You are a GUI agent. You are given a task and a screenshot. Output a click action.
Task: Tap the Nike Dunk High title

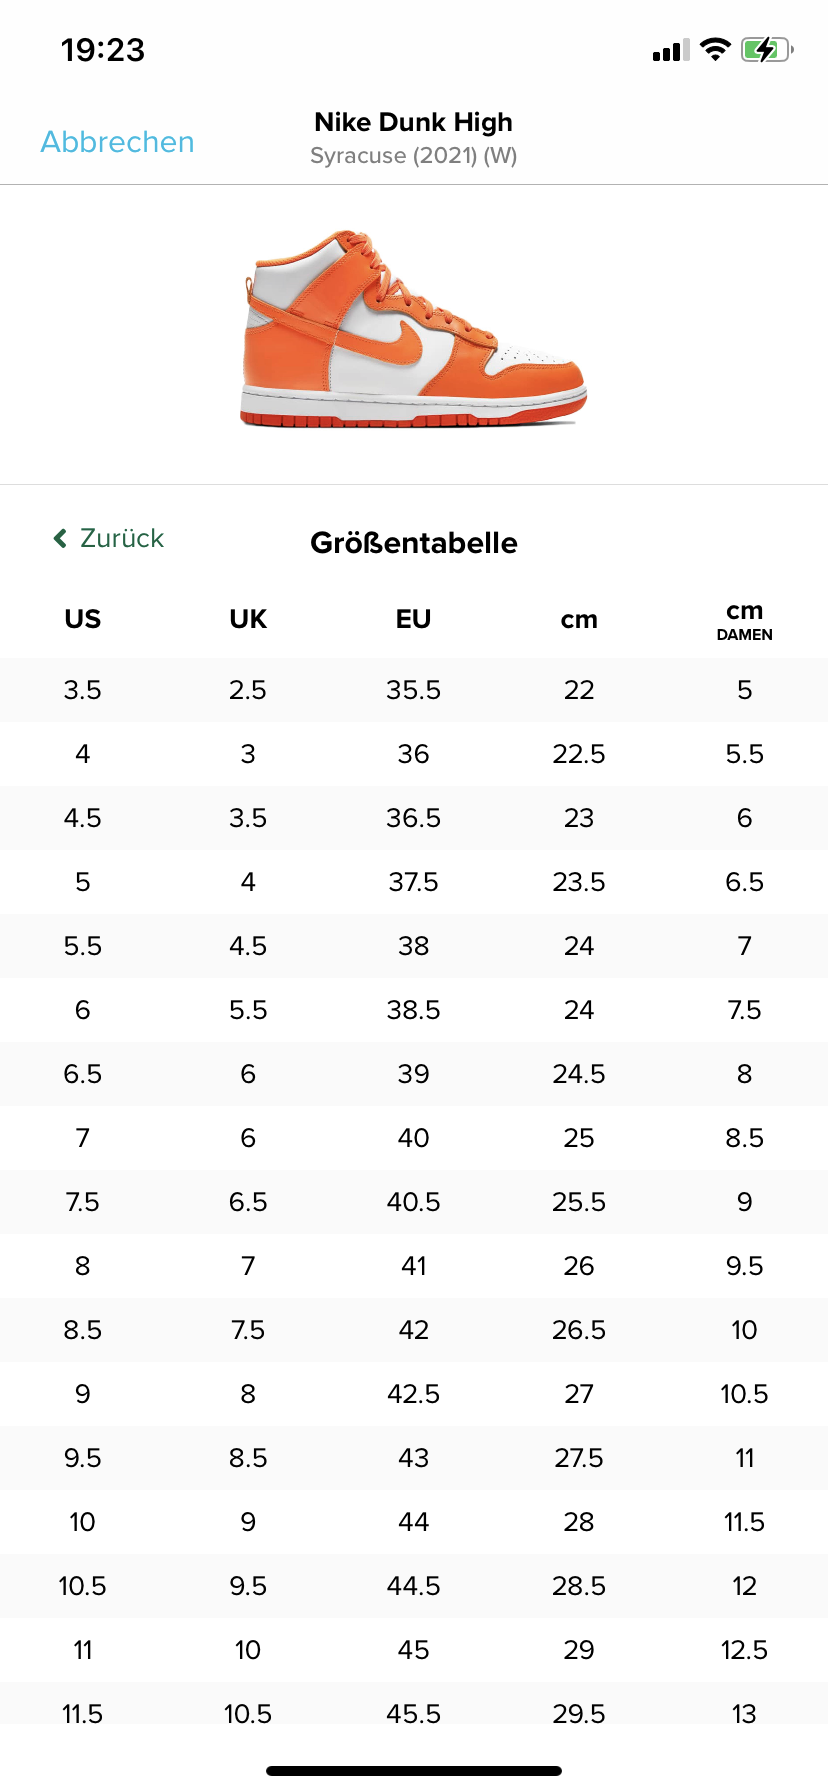pyautogui.click(x=413, y=121)
